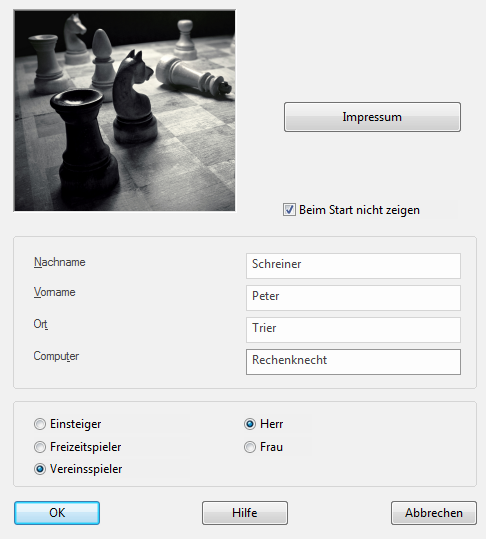Click the Nachname field containing Schreiner

pos(353,266)
